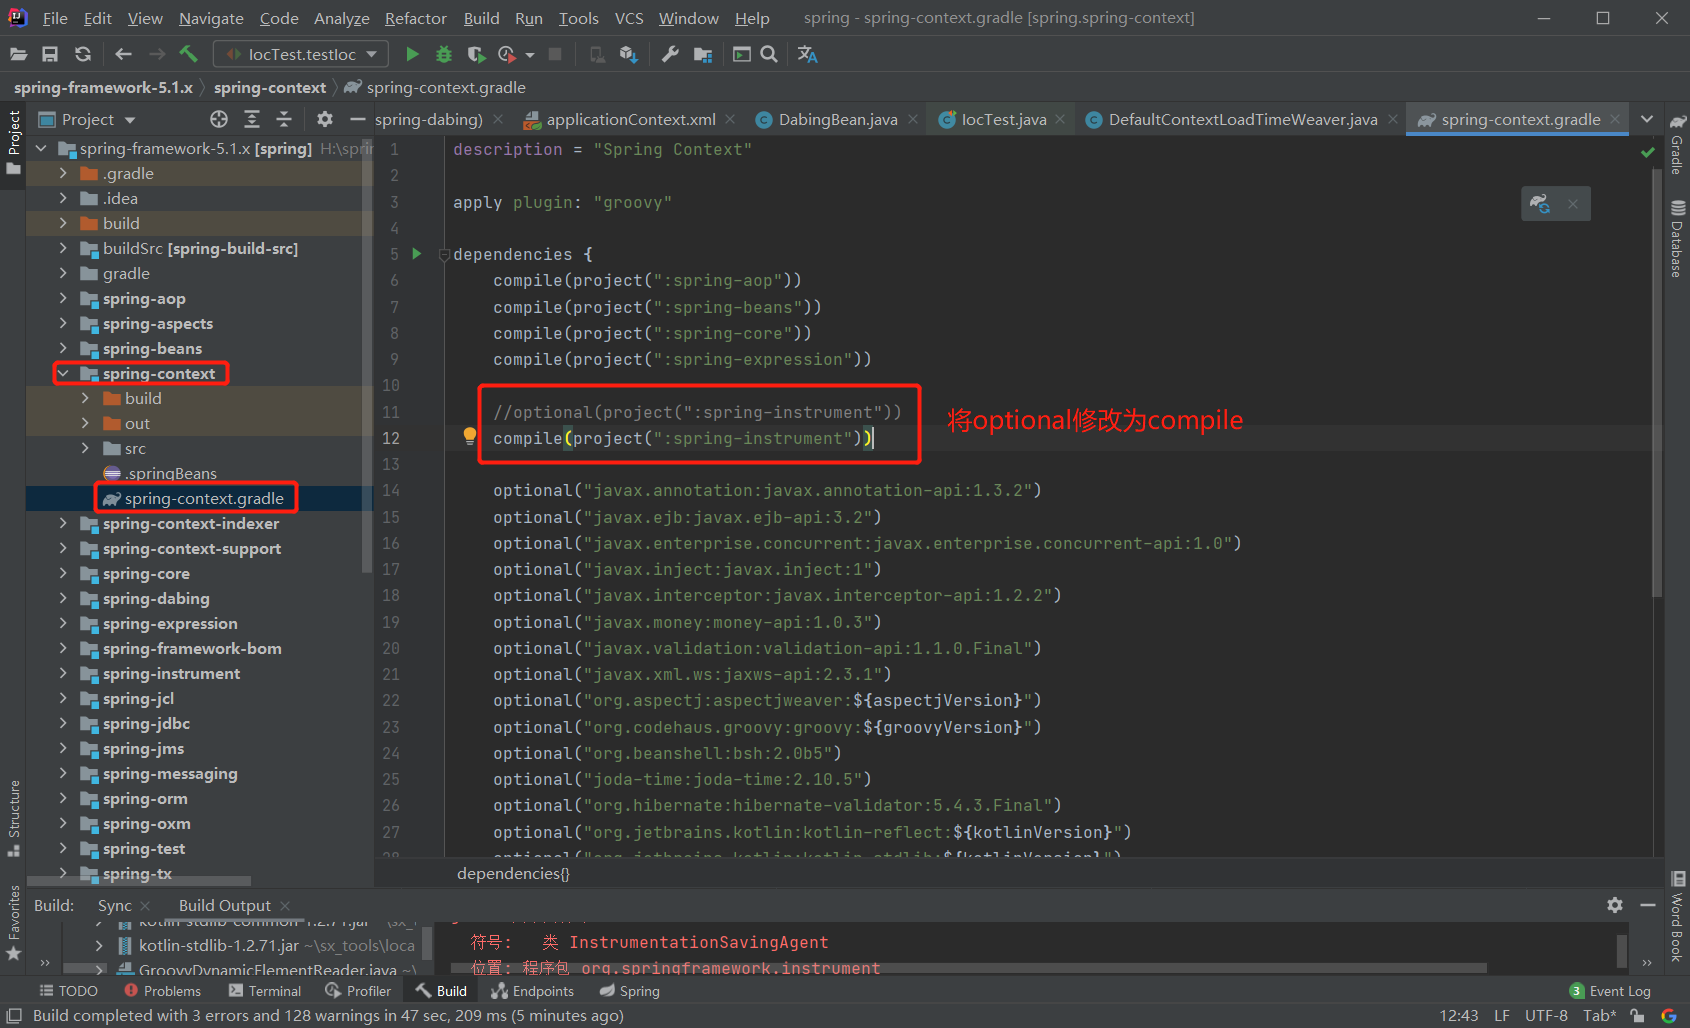Build the project with the hammer icon
The image size is (1690, 1028).
tap(190, 54)
